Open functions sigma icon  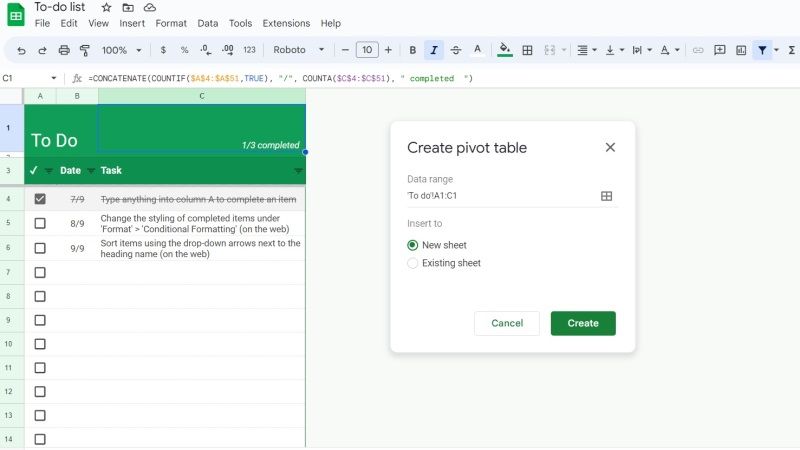pos(792,50)
